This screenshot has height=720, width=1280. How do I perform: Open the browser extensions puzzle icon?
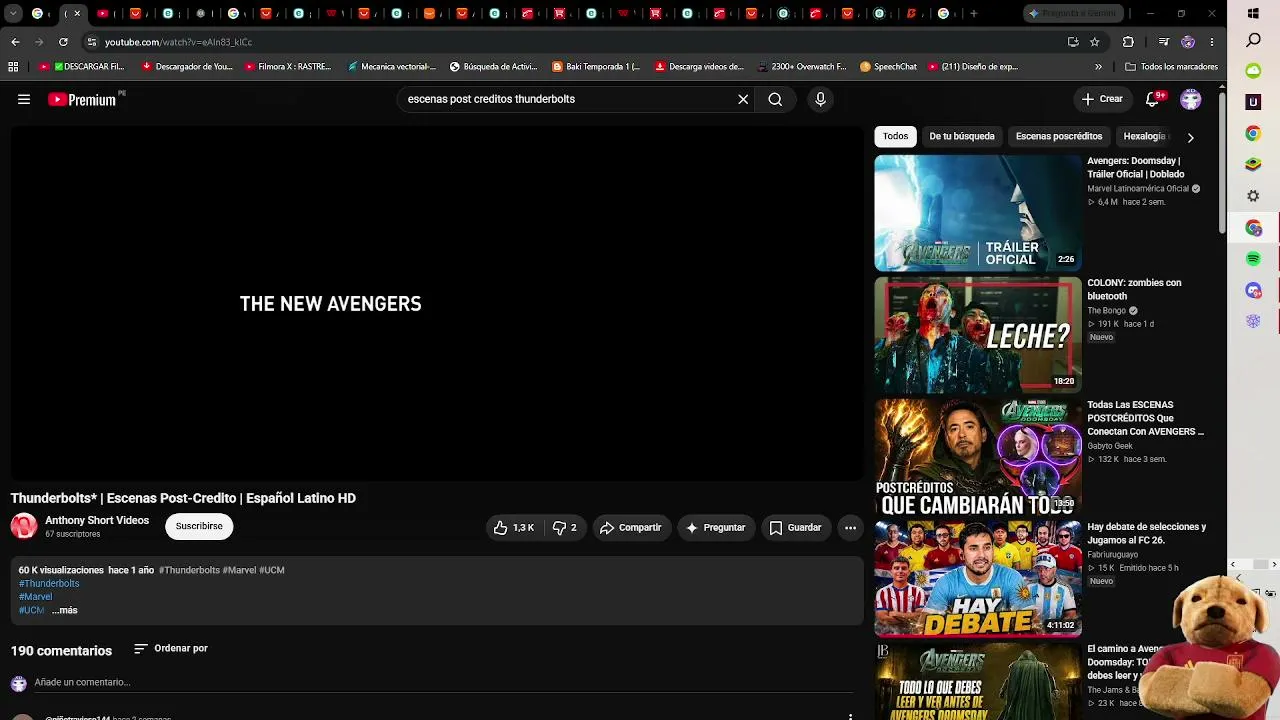click(x=1128, y=42)
